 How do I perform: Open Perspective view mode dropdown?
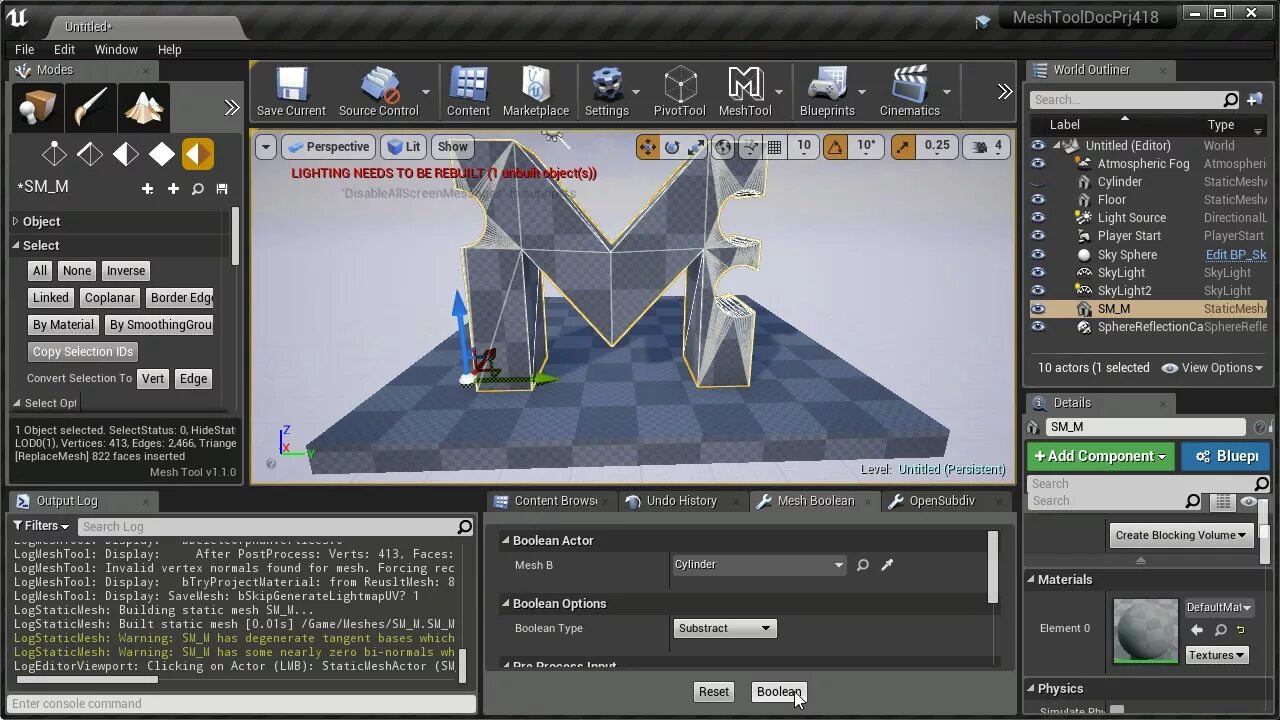point(329,147)
